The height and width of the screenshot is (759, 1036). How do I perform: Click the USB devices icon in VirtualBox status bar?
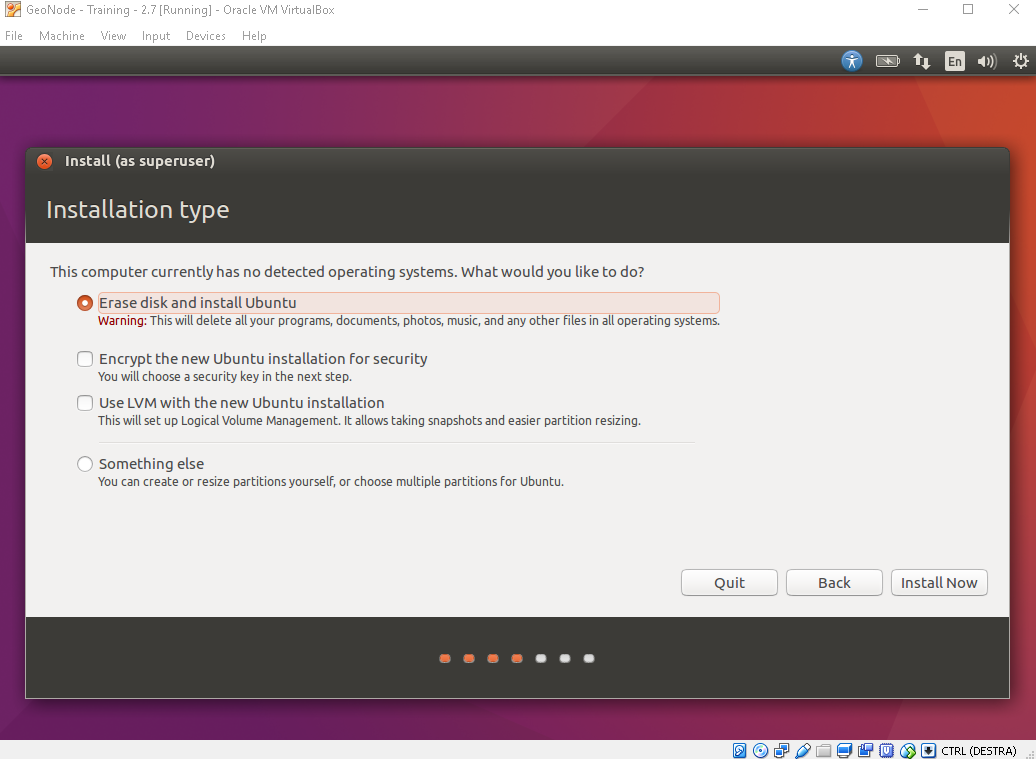803,750
